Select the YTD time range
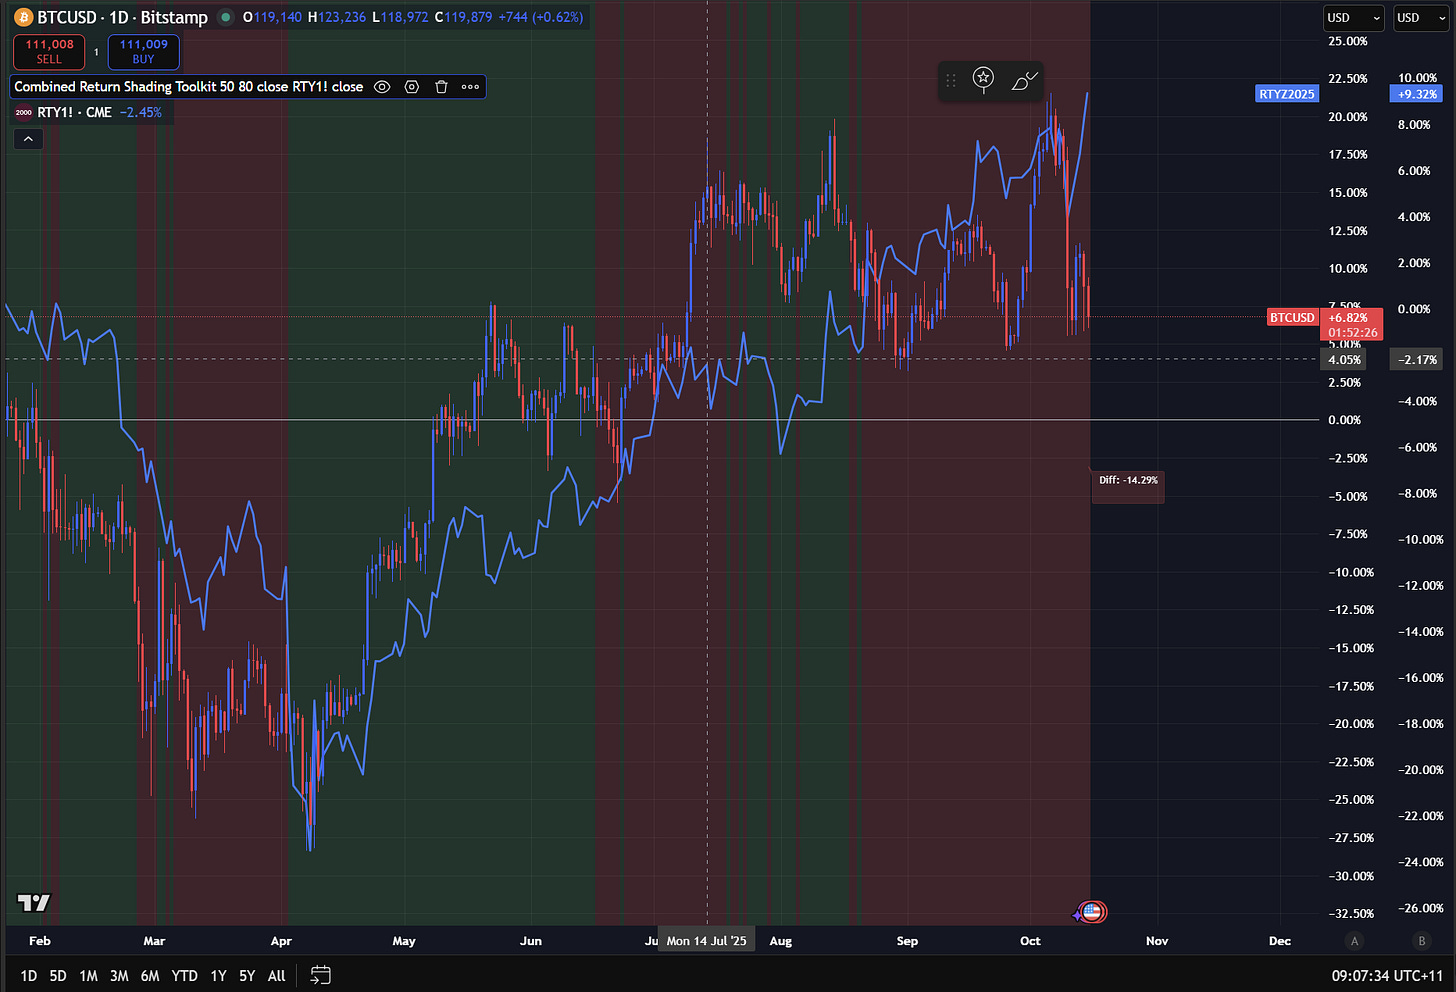The height and width of the screenshot is (992, 1456). (184, 976)
